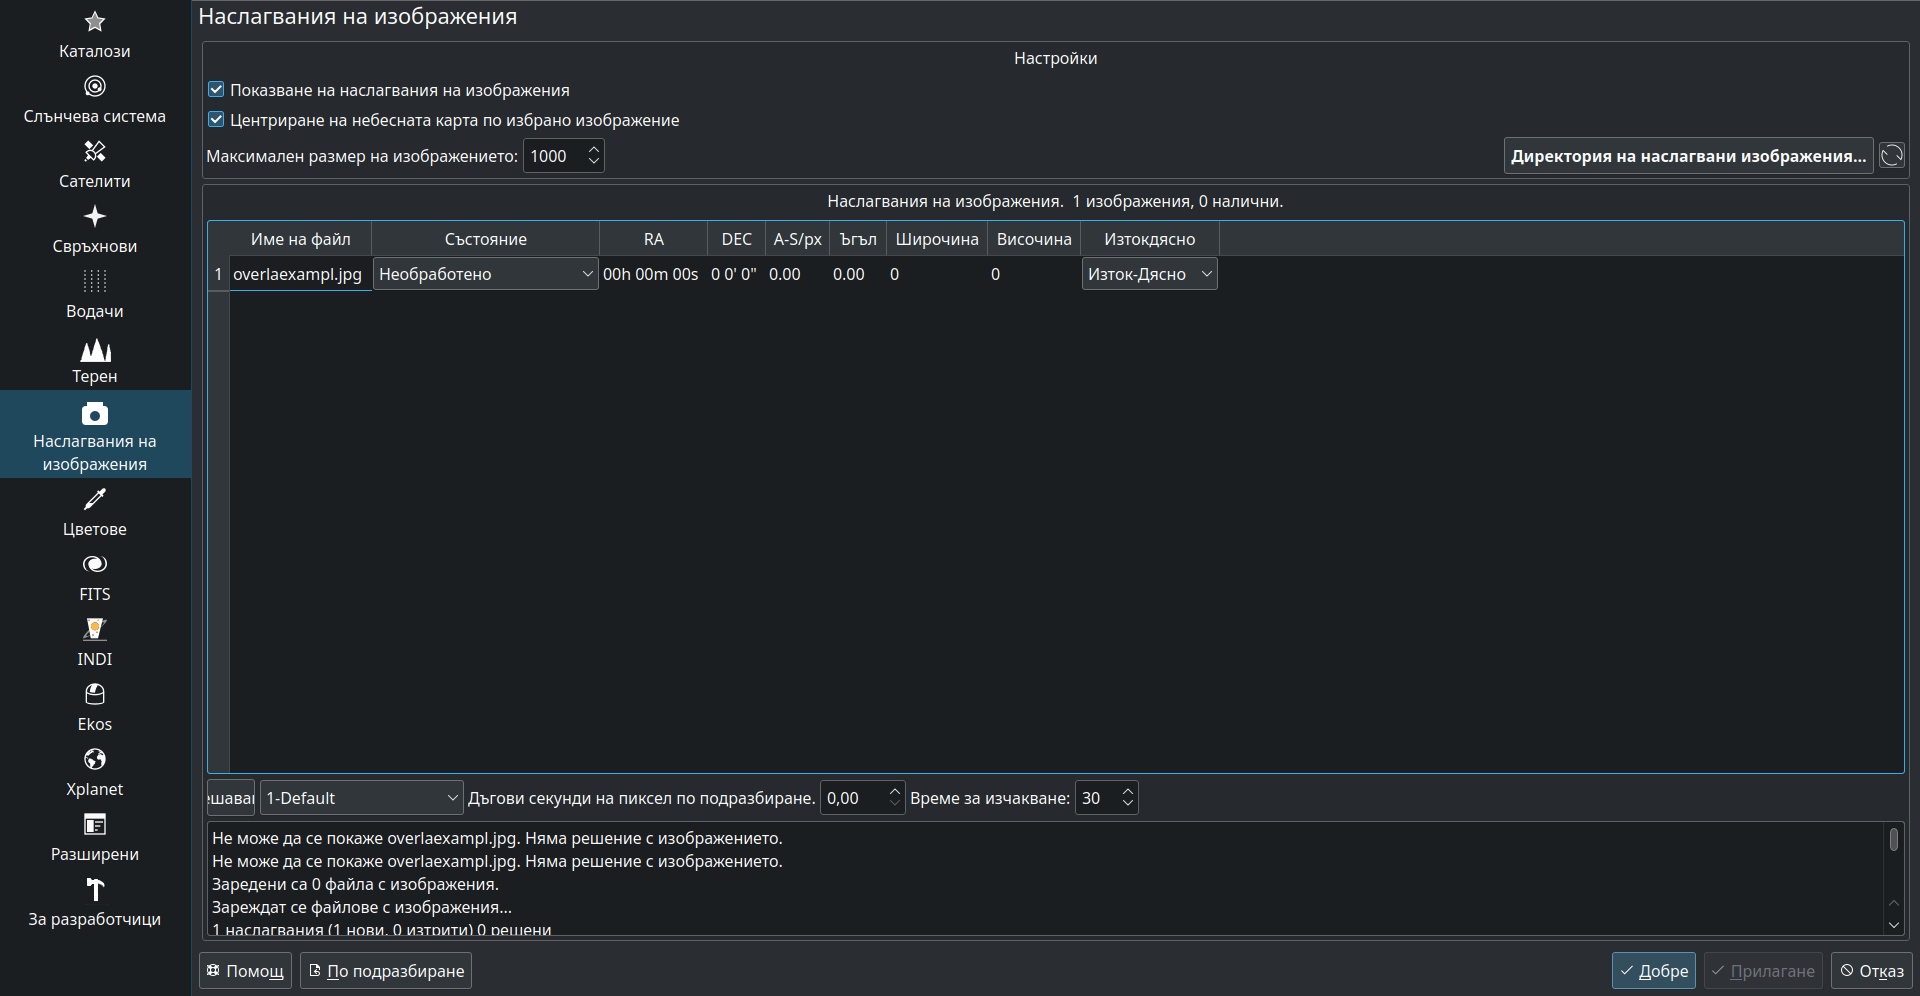Screen dimensions: 1920x996
Task: Open the Терен settings page
Action: click(x=94, y=360)
